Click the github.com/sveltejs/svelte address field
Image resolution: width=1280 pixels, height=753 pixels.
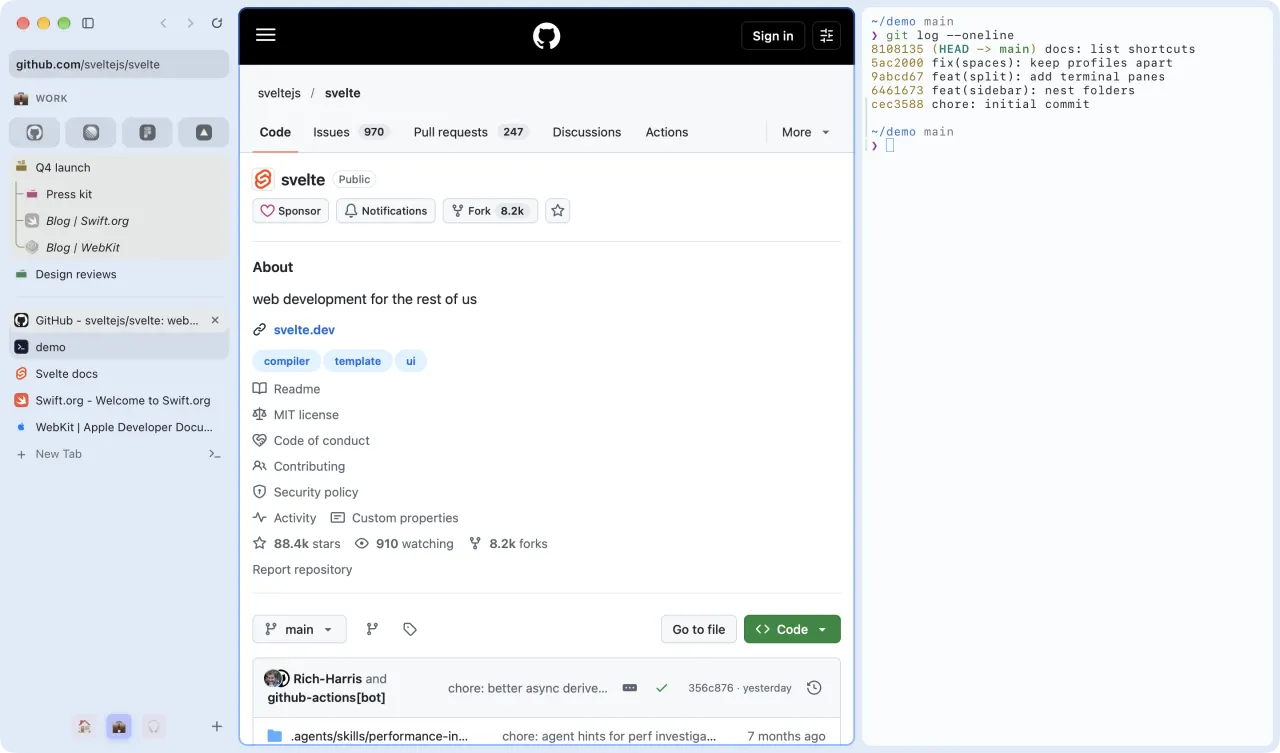(119, 64)
